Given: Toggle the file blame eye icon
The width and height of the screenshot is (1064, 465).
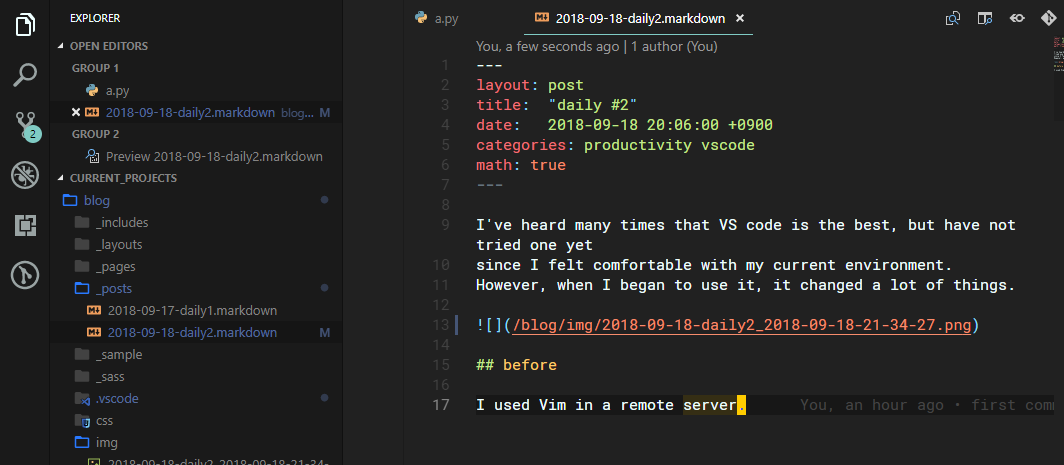Looking at the screenshot, I should click(x=1016, y=18).
